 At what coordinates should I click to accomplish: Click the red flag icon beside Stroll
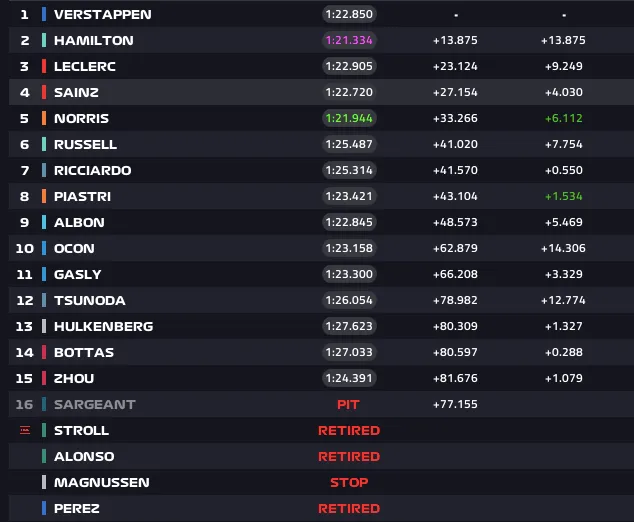25,430
